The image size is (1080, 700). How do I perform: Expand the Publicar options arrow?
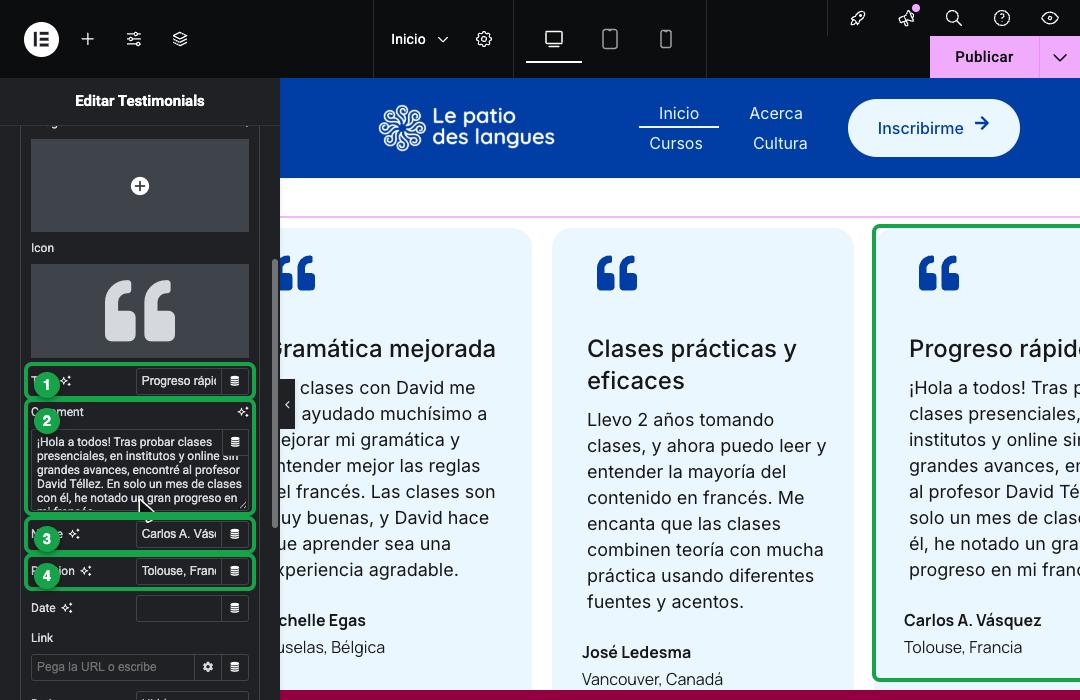pyautogui.click(x=1059, y=57)
